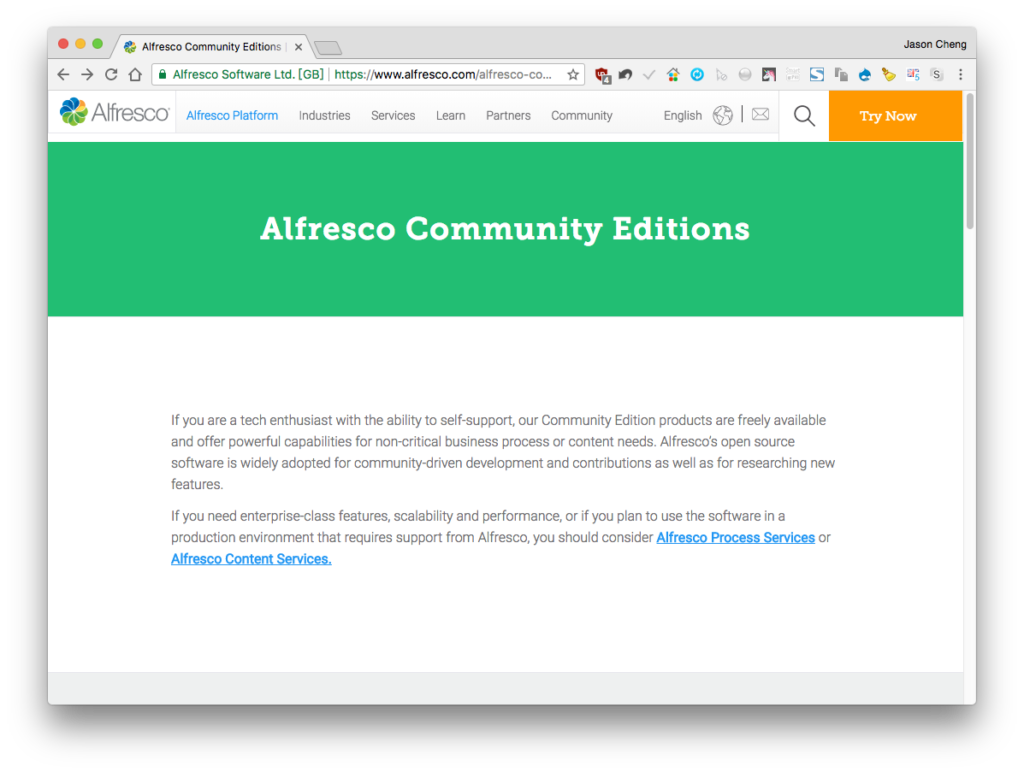Bookmark this page with the star icon

(x=573, y=74)
